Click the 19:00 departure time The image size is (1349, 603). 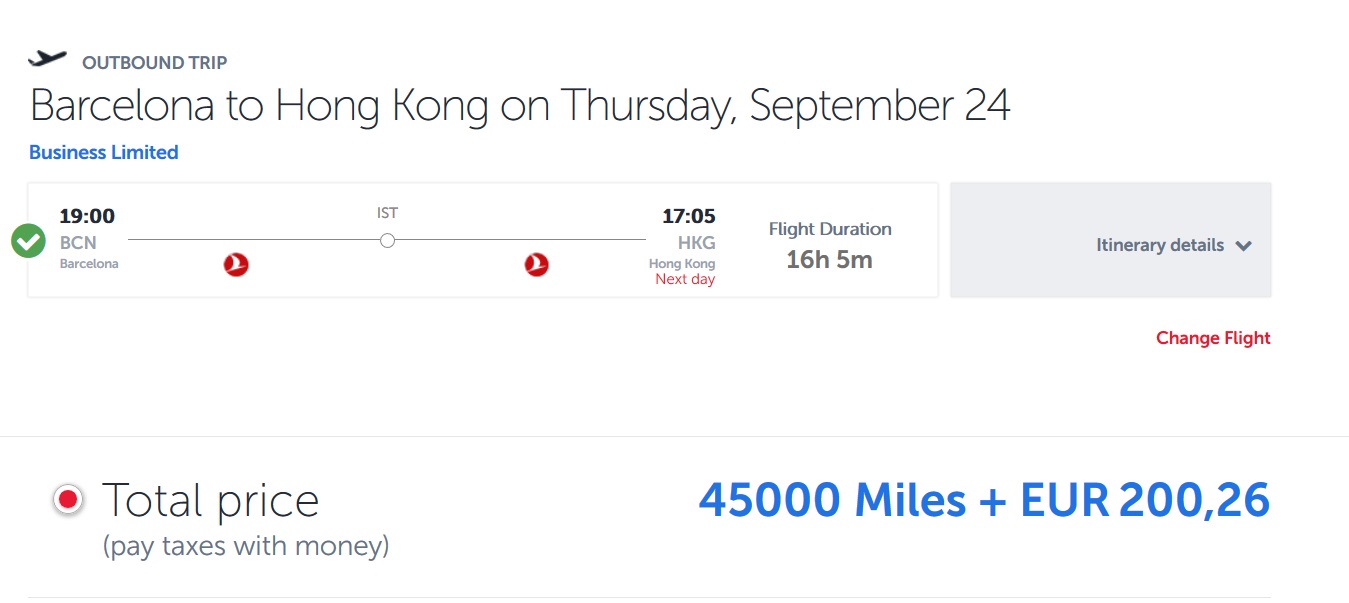87,216
